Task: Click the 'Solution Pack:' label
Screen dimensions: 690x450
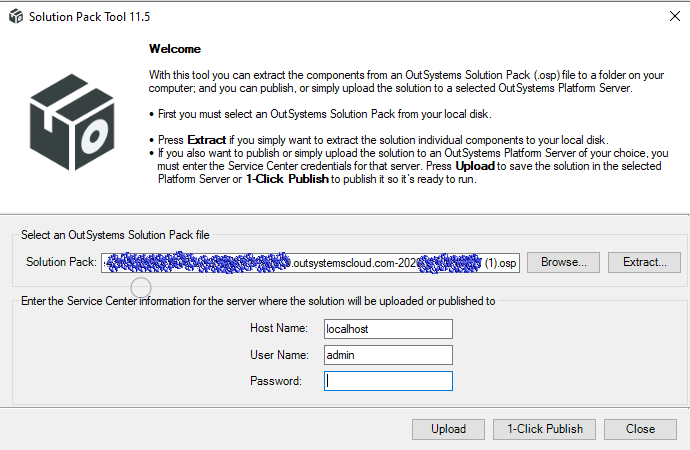Action: [x=61, y=262]
